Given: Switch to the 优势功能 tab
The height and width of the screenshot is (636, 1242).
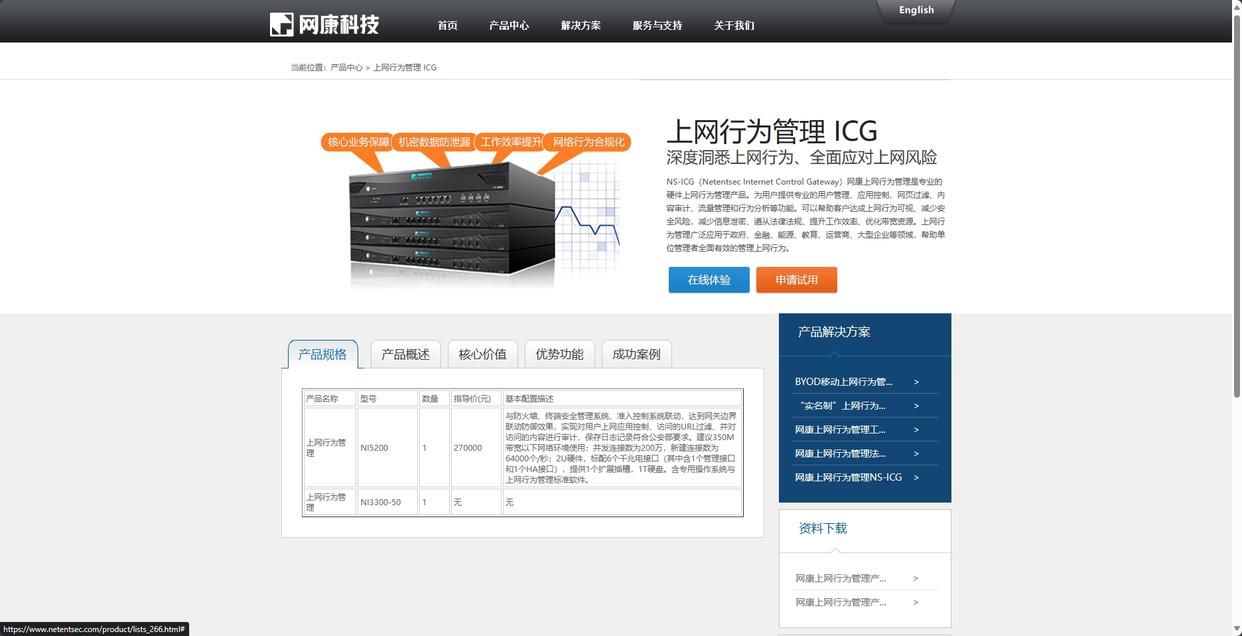Looking at the screenshot, I should [559, 354].
